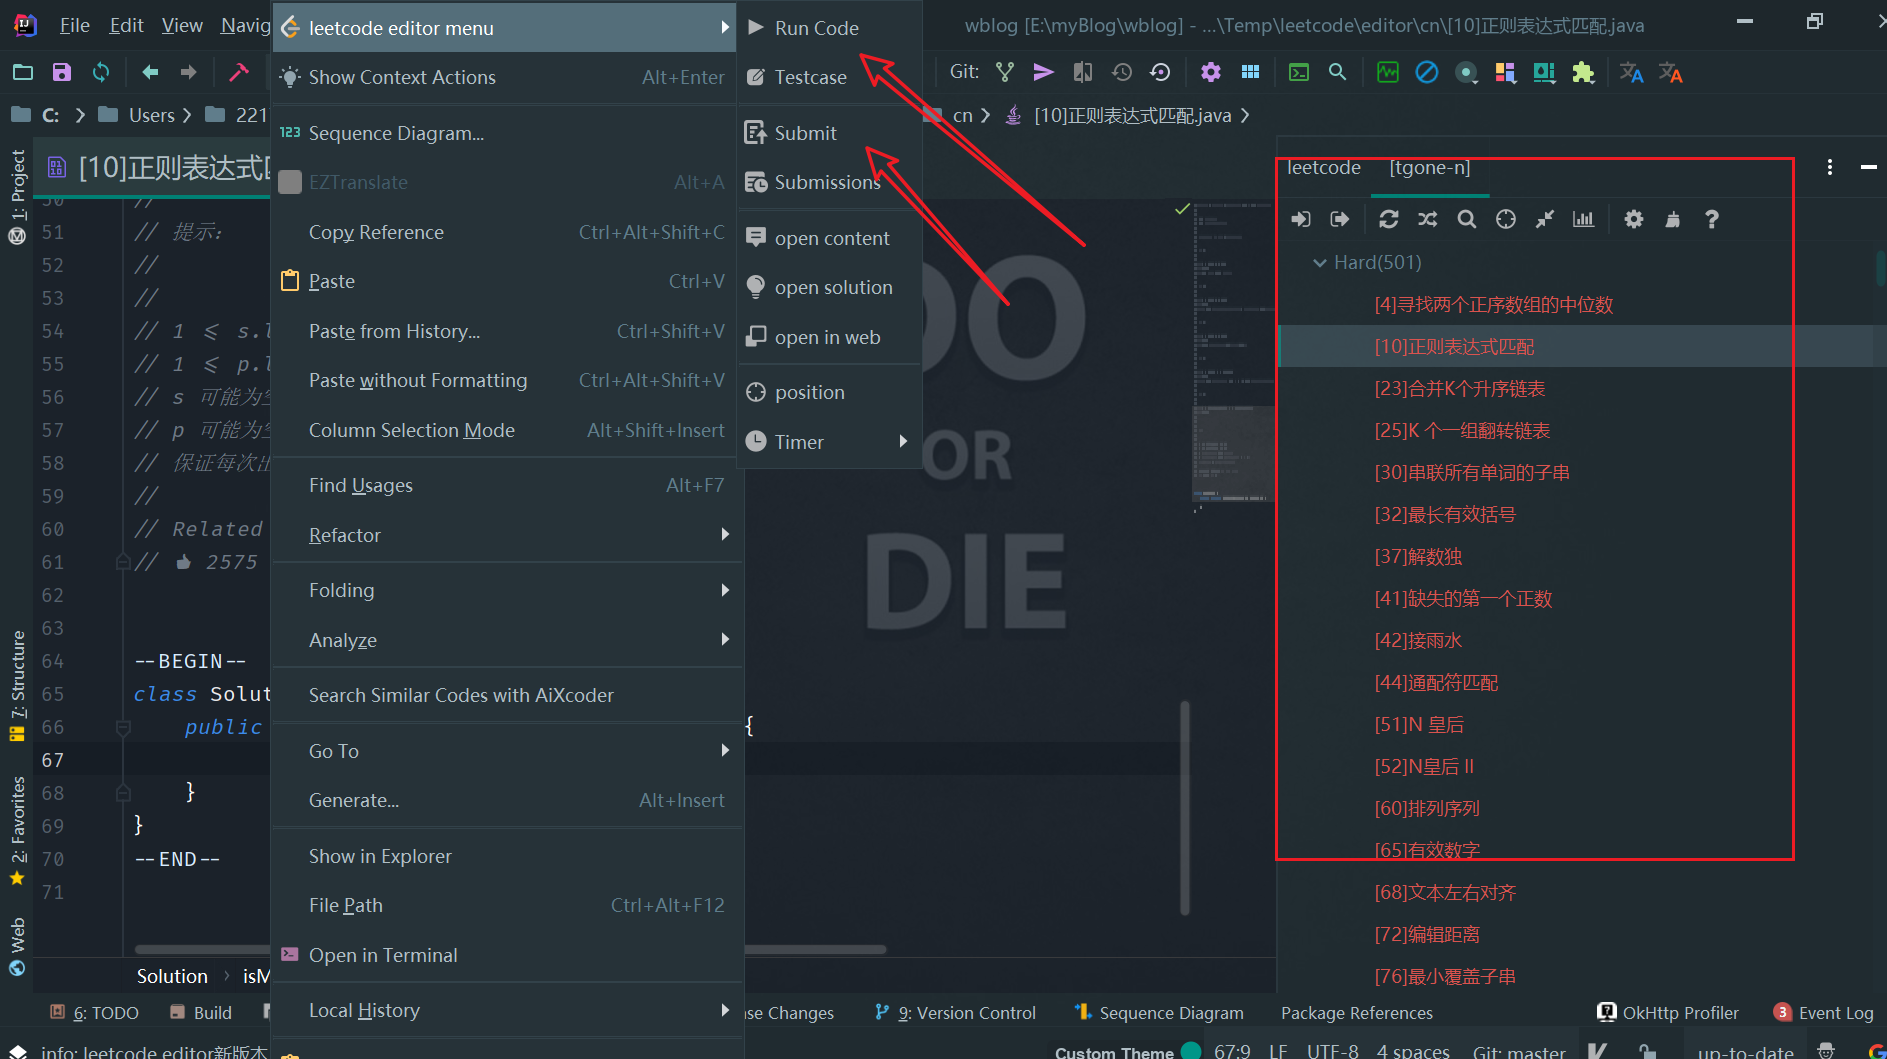Expand the Analyze submenu

[x=507, y=640]
